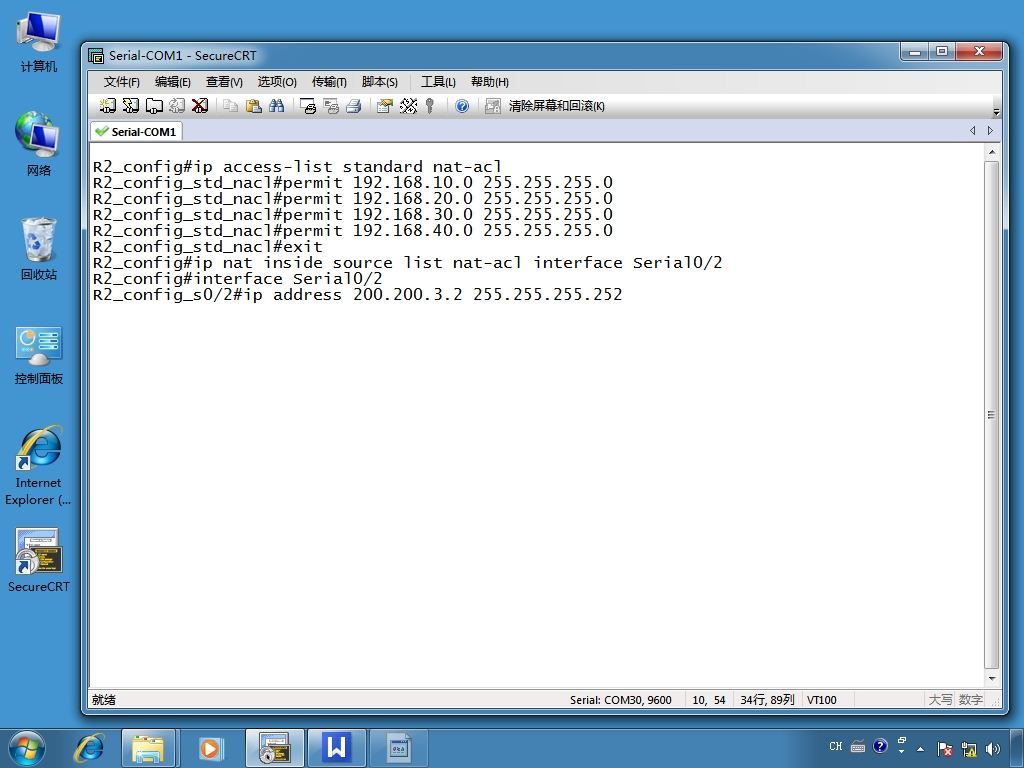Image resolution: width=1024 pixels, height=768 pixels.
Task: Click the file explorer folder taskbar icon
Action: click(x=148, y=748)
